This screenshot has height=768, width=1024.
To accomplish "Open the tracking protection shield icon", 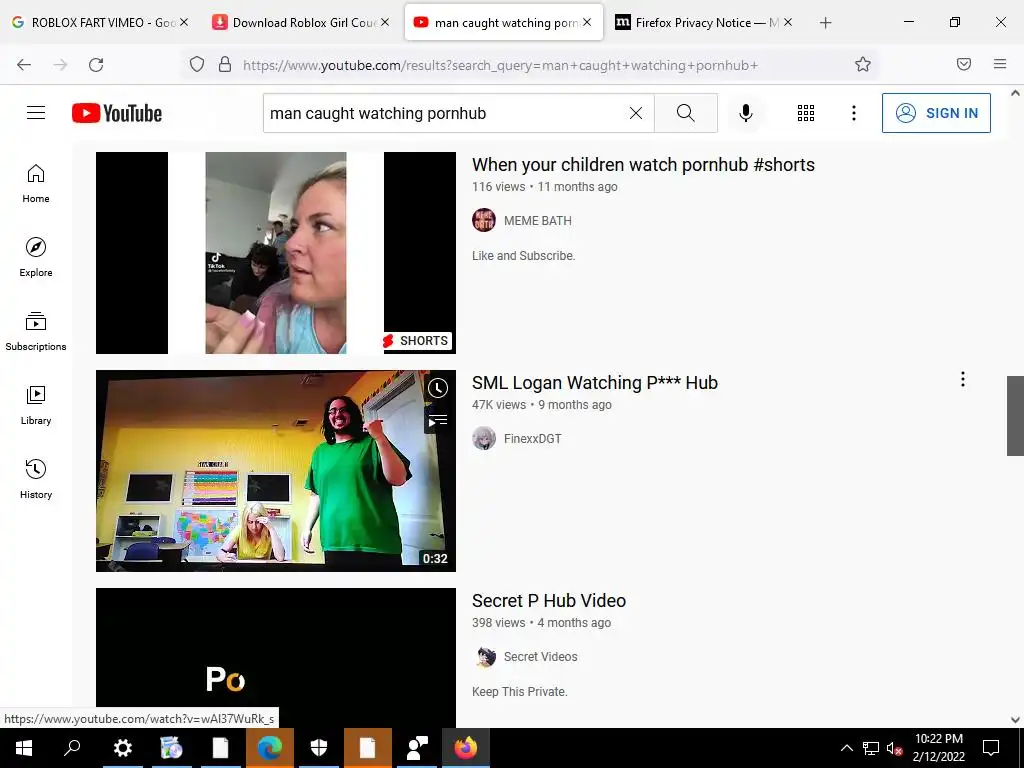I will coord(197,64).
